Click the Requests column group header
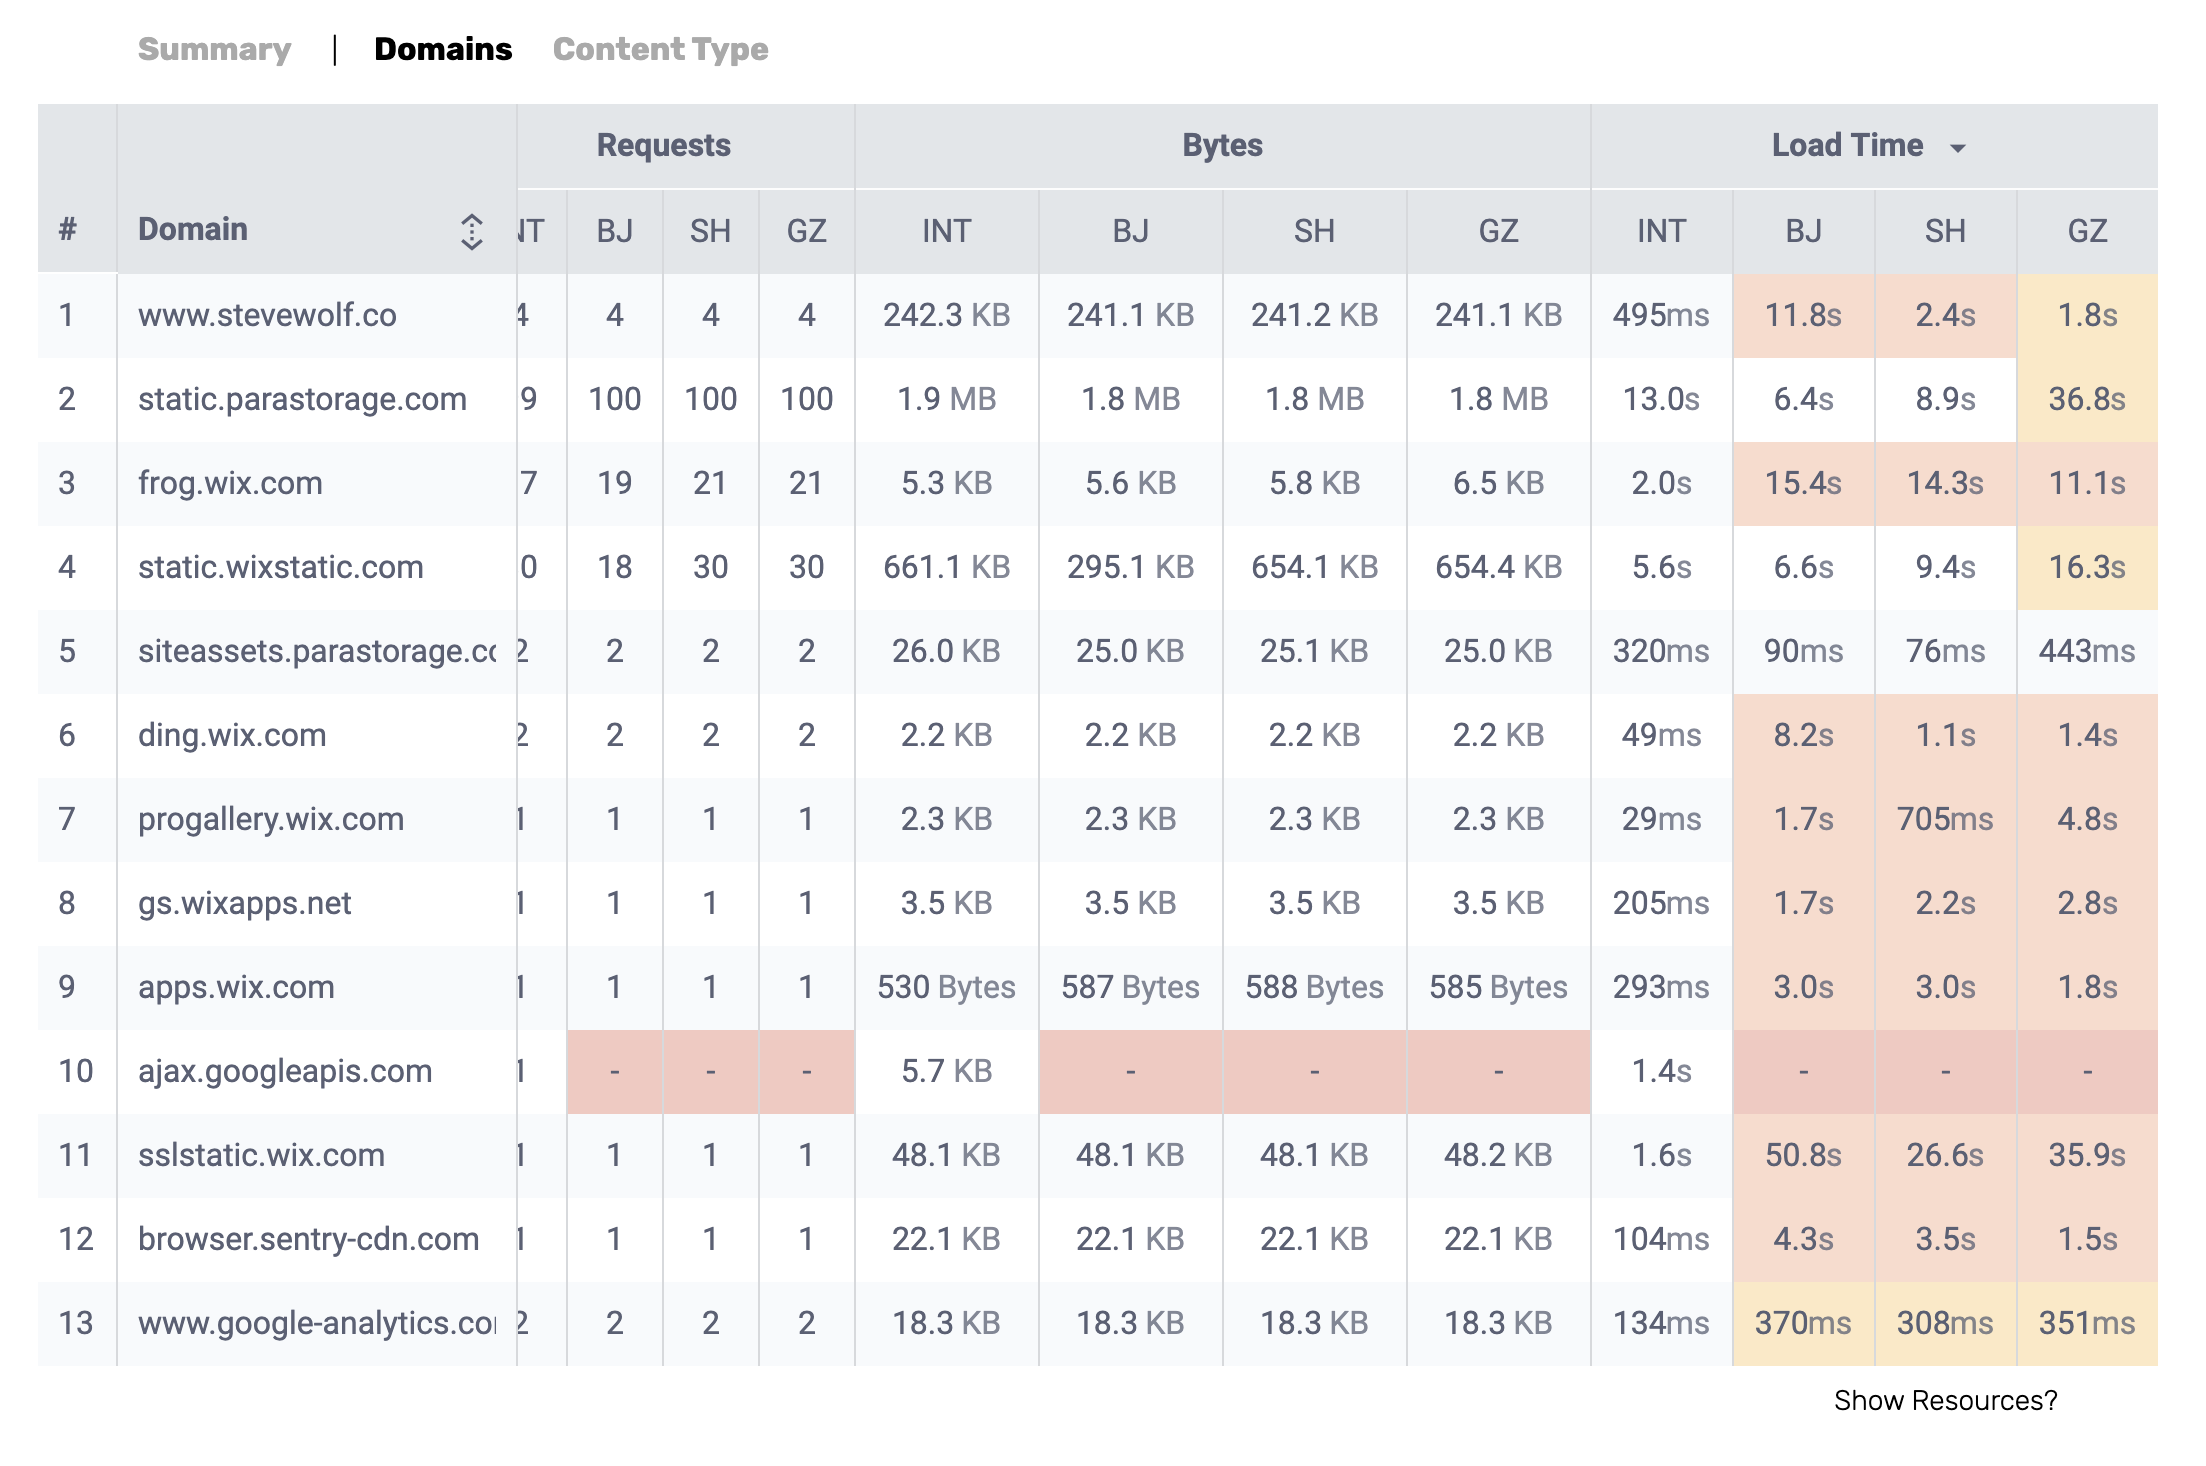Screen dimensions: 2206x1466 tap(663, 146)
